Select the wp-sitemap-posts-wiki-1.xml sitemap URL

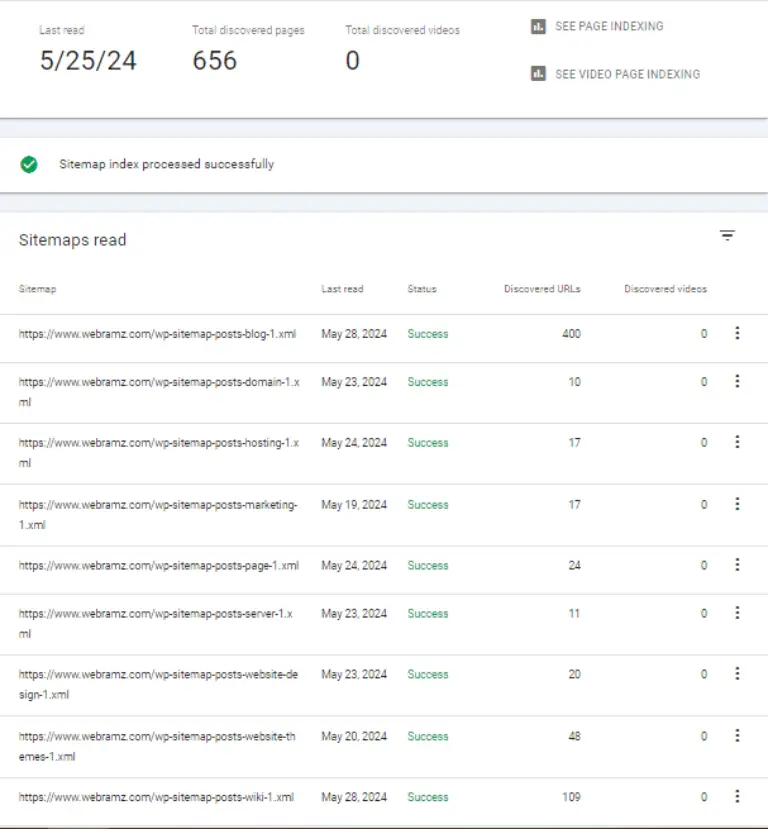[x=156, y=797]
